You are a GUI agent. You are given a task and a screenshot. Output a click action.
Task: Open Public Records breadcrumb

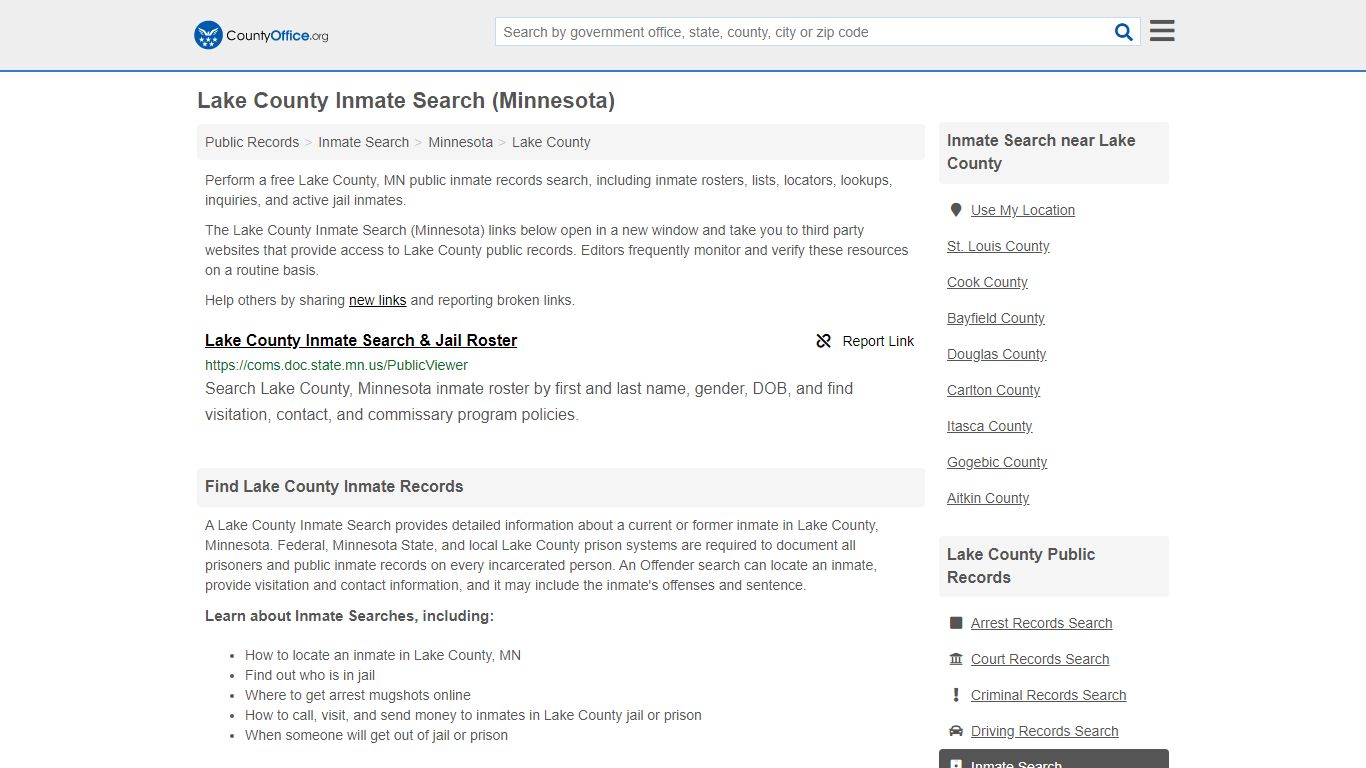[x=252, y=142]
